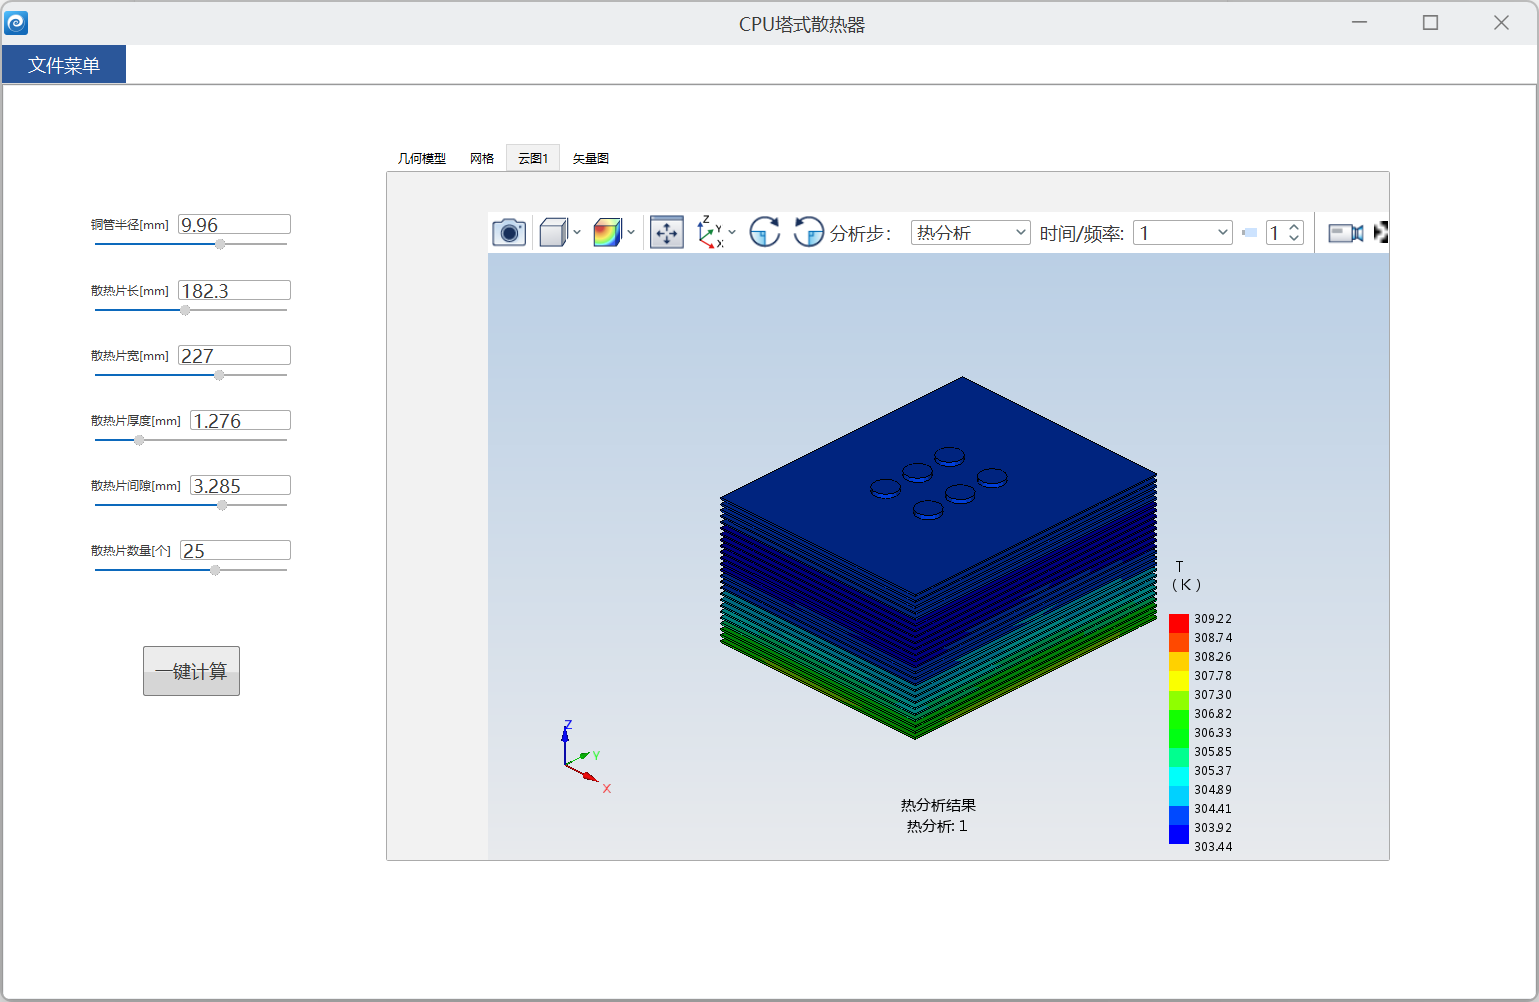Click the 散热片宽 input field
The height and width of the screenshot is (1002, 1539).
(x=234, y=356)
